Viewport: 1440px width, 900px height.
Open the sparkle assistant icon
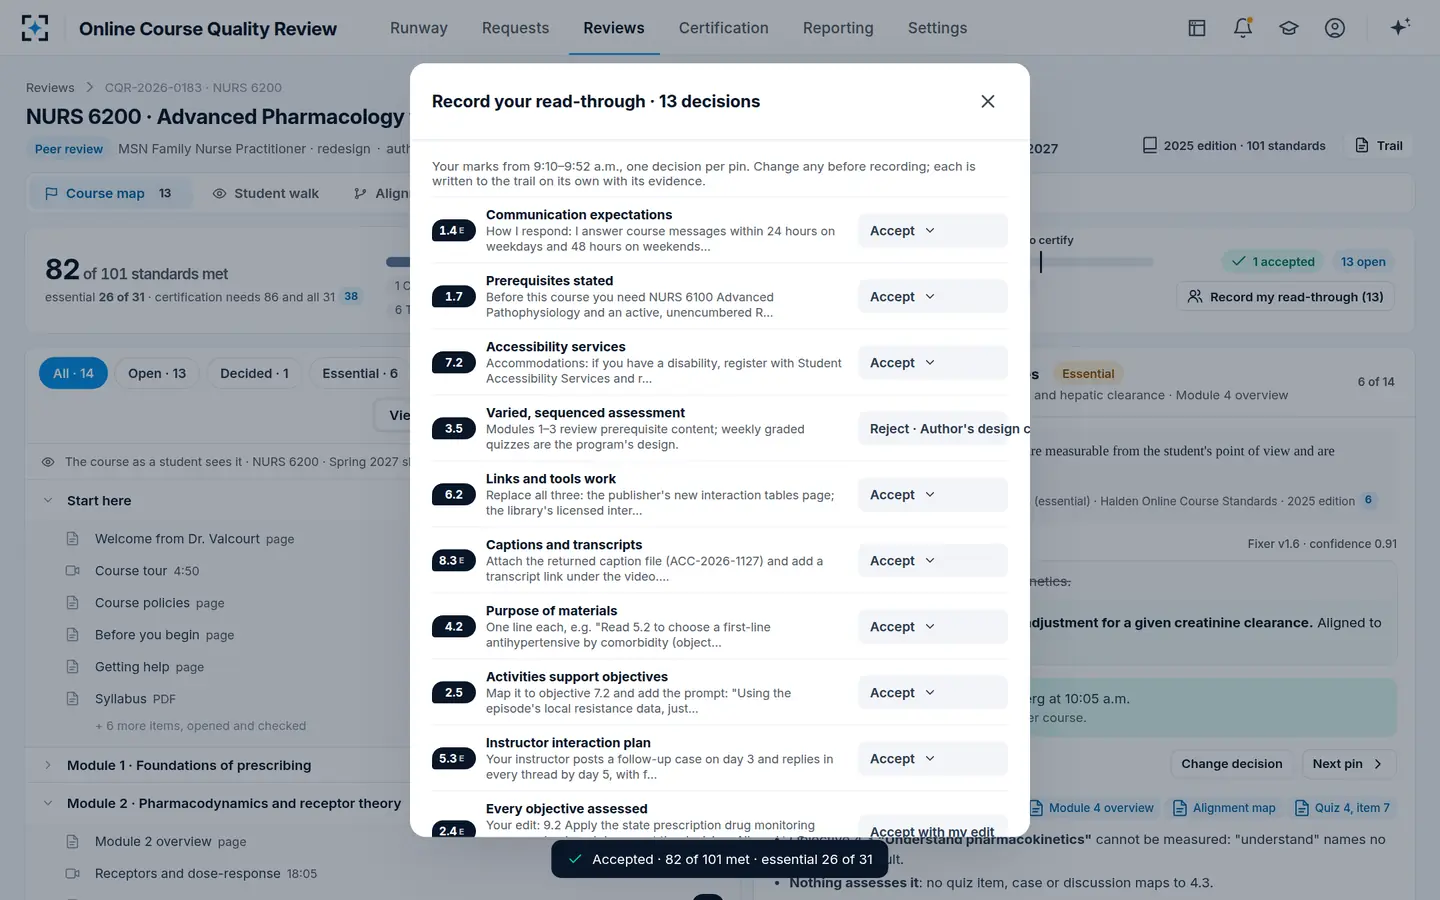(x=1400, y=27)
